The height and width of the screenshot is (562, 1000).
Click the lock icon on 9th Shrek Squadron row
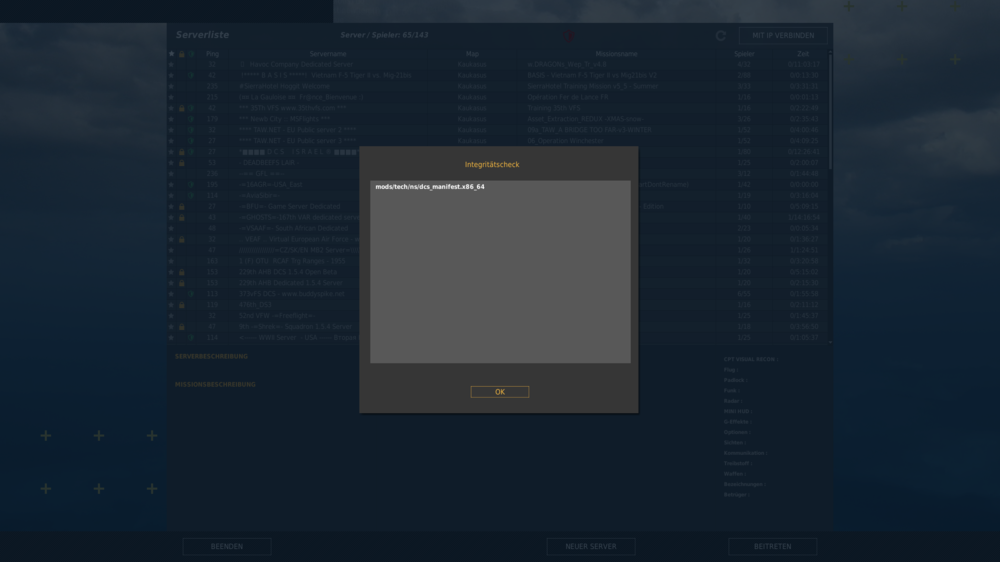tap(182, 327)
